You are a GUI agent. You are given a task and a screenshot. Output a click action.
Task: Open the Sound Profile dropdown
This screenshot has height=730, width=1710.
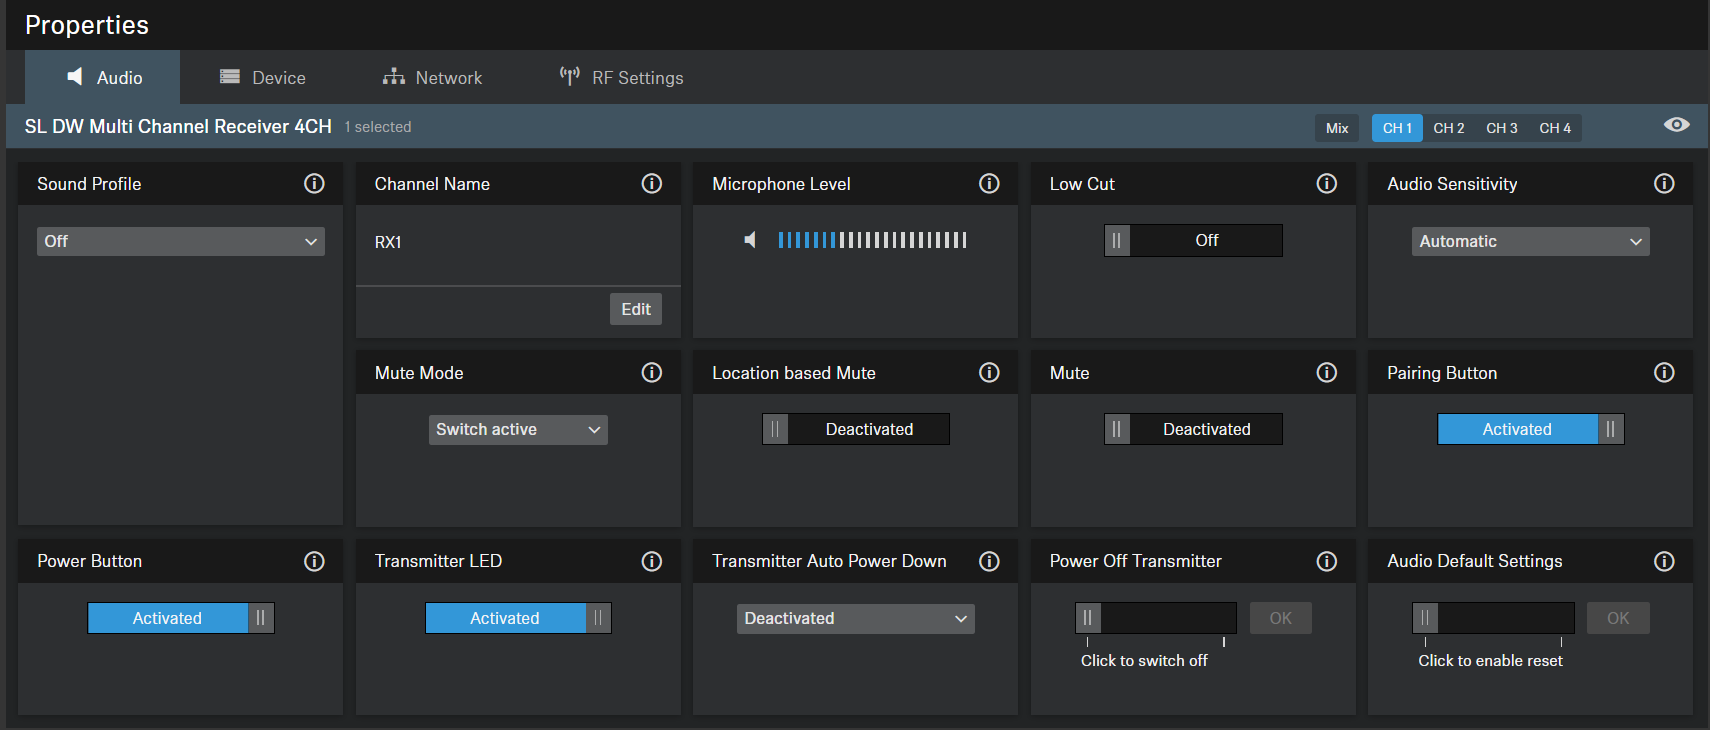click(181, 242)
